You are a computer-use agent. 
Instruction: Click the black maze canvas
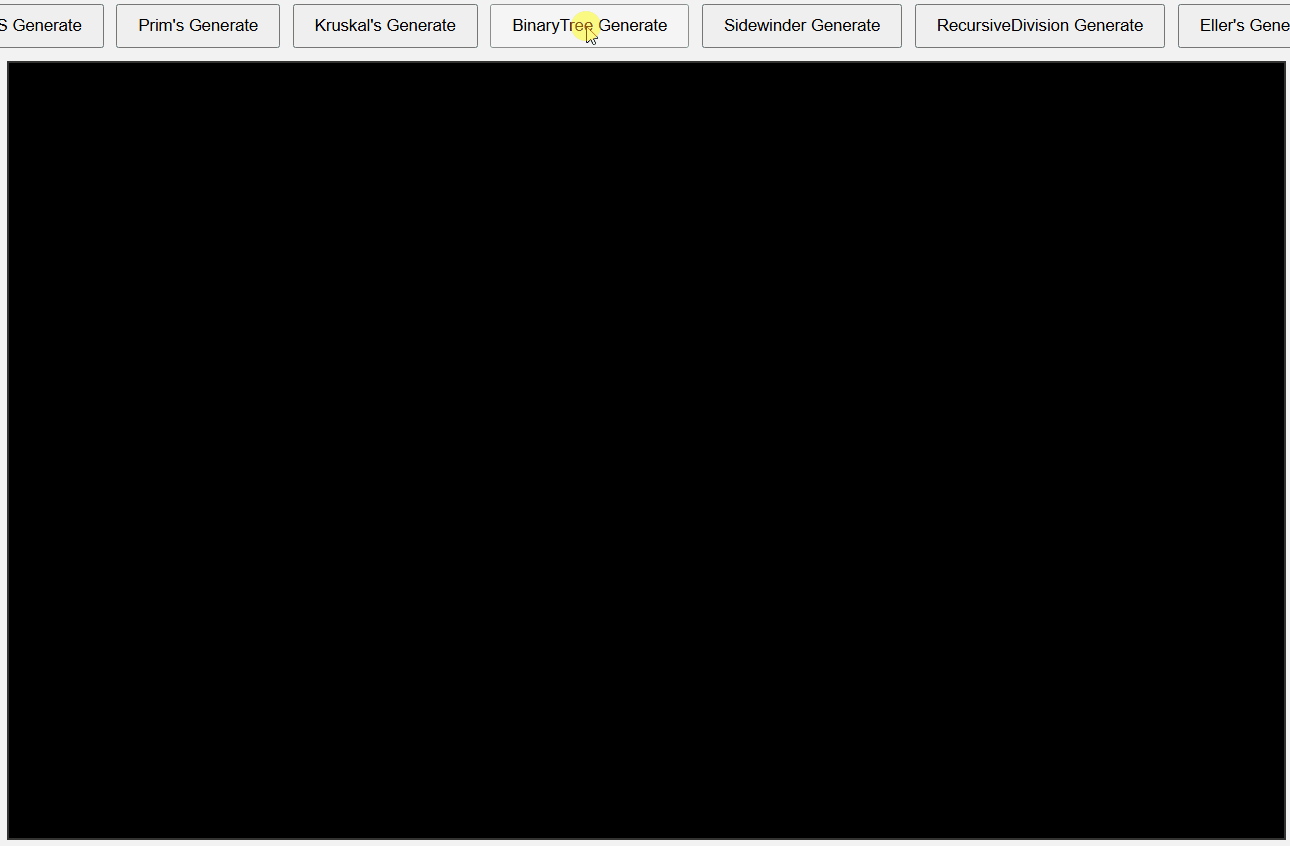tap(646, 450)
